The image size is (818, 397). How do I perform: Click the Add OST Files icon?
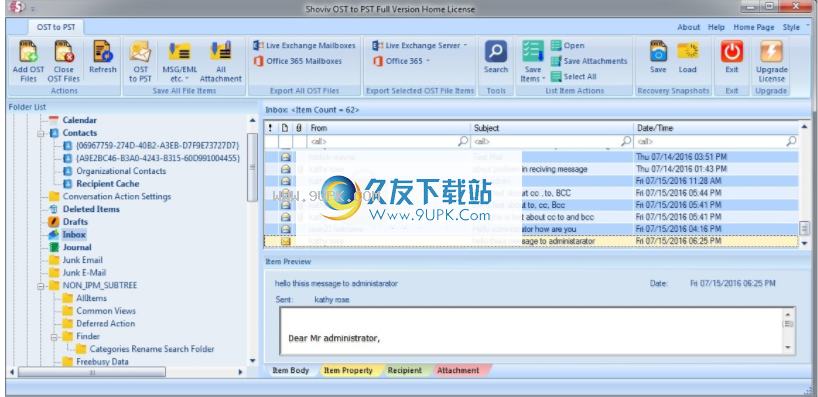point(28,52)
